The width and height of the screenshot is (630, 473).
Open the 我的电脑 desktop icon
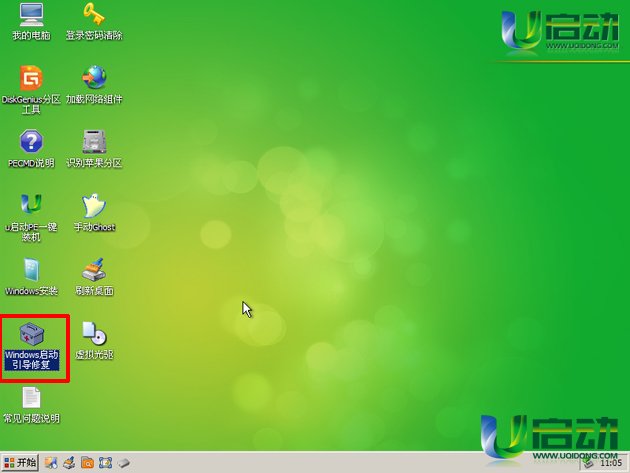31,17
